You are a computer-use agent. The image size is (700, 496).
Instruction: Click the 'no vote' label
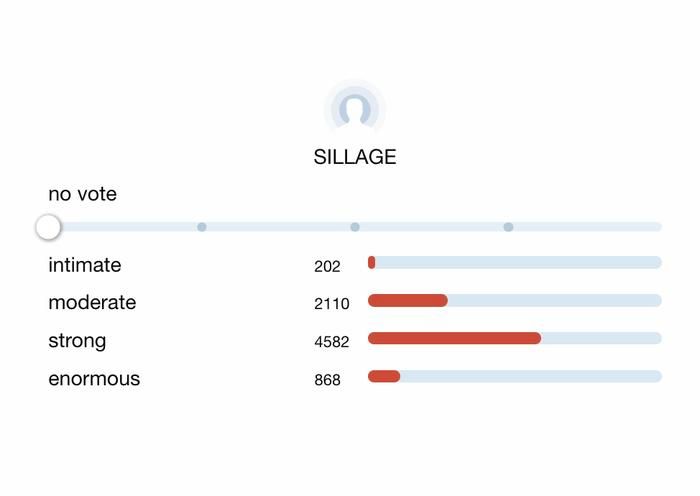pyautogui.click(x=82, y=194)
